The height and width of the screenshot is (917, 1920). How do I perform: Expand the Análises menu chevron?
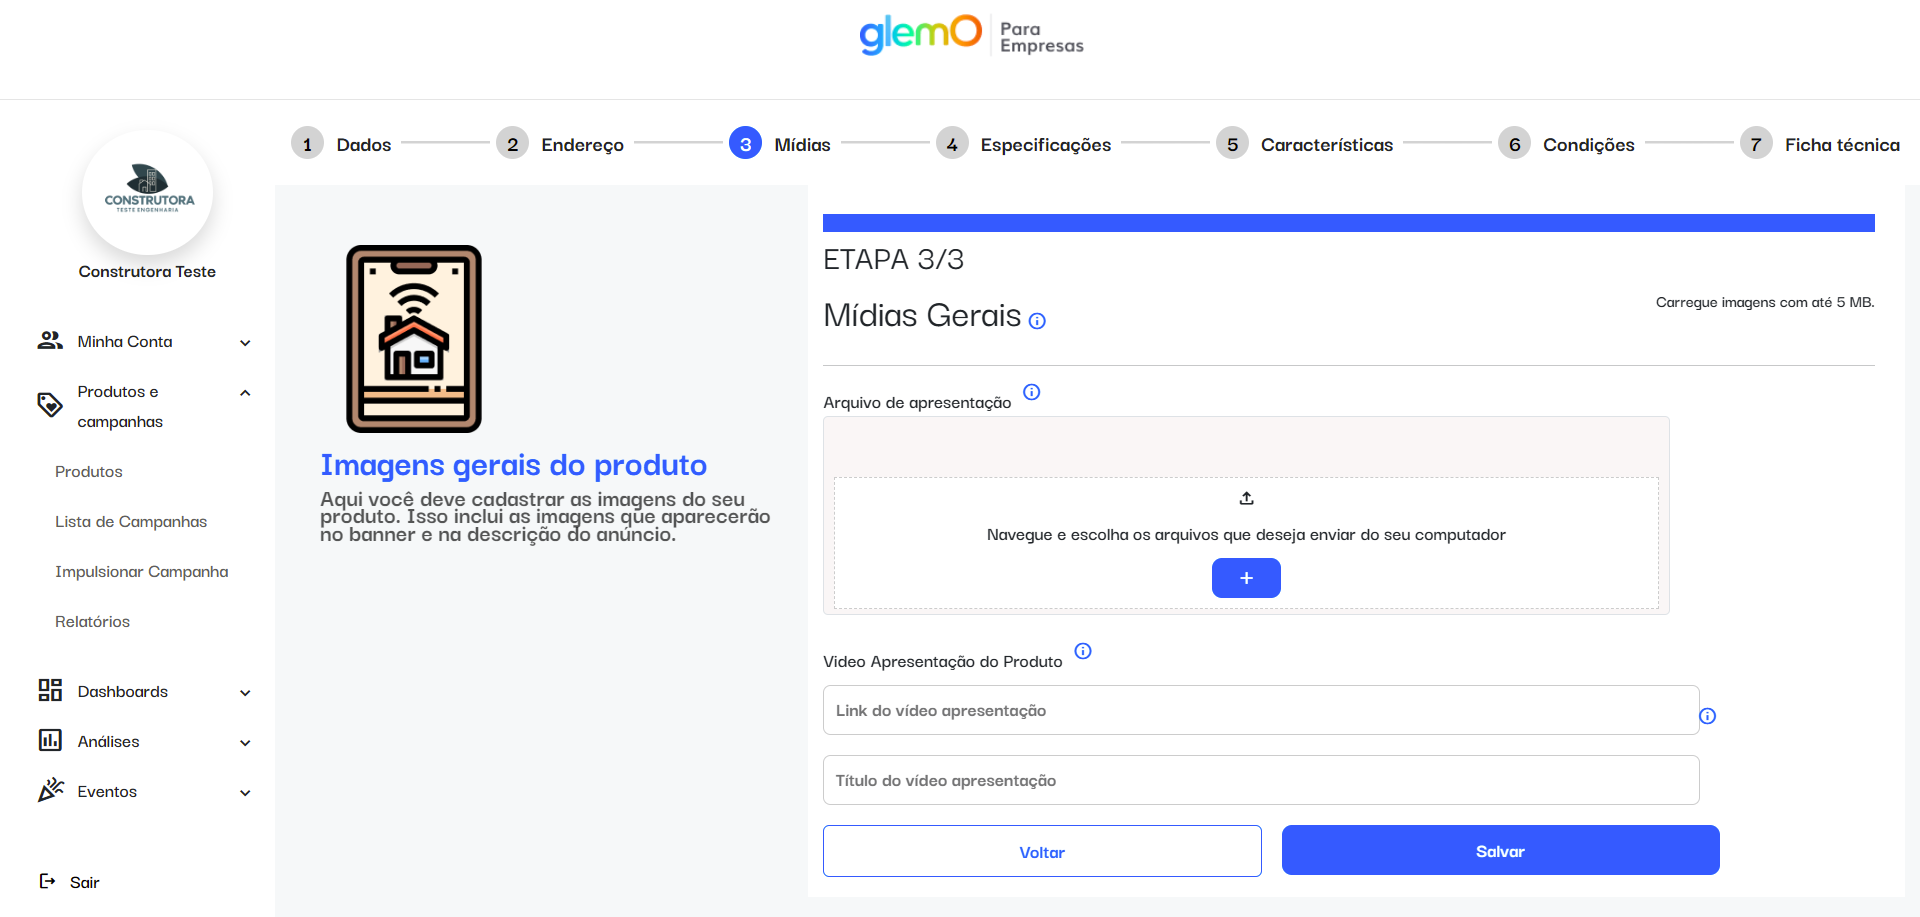point(245,743)
